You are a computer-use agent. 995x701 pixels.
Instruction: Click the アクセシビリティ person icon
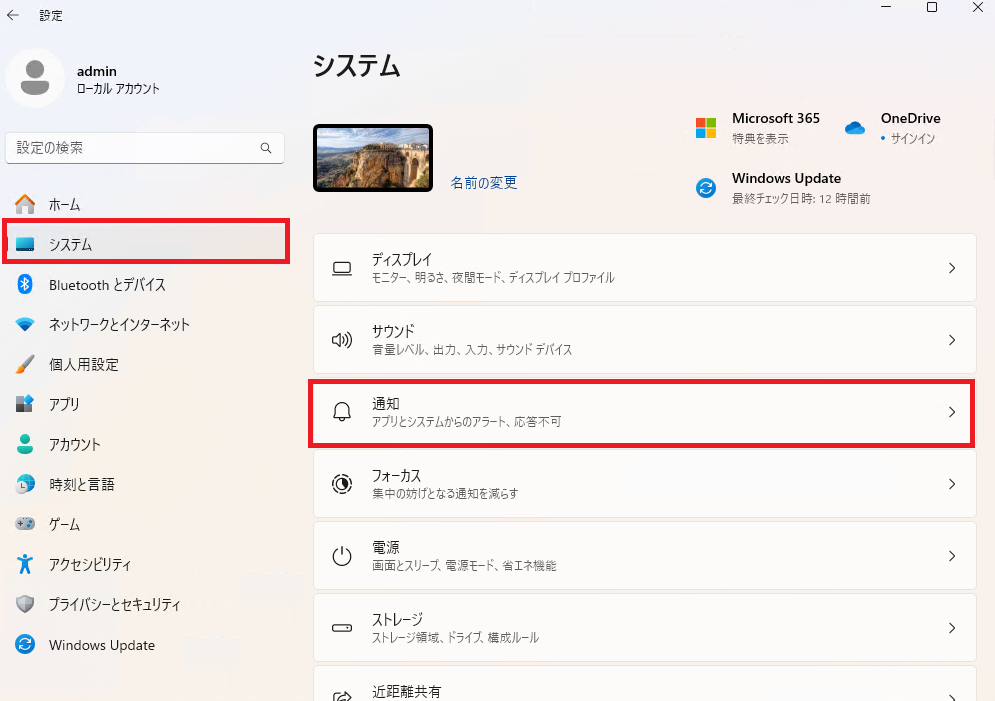tap(25, 564)
